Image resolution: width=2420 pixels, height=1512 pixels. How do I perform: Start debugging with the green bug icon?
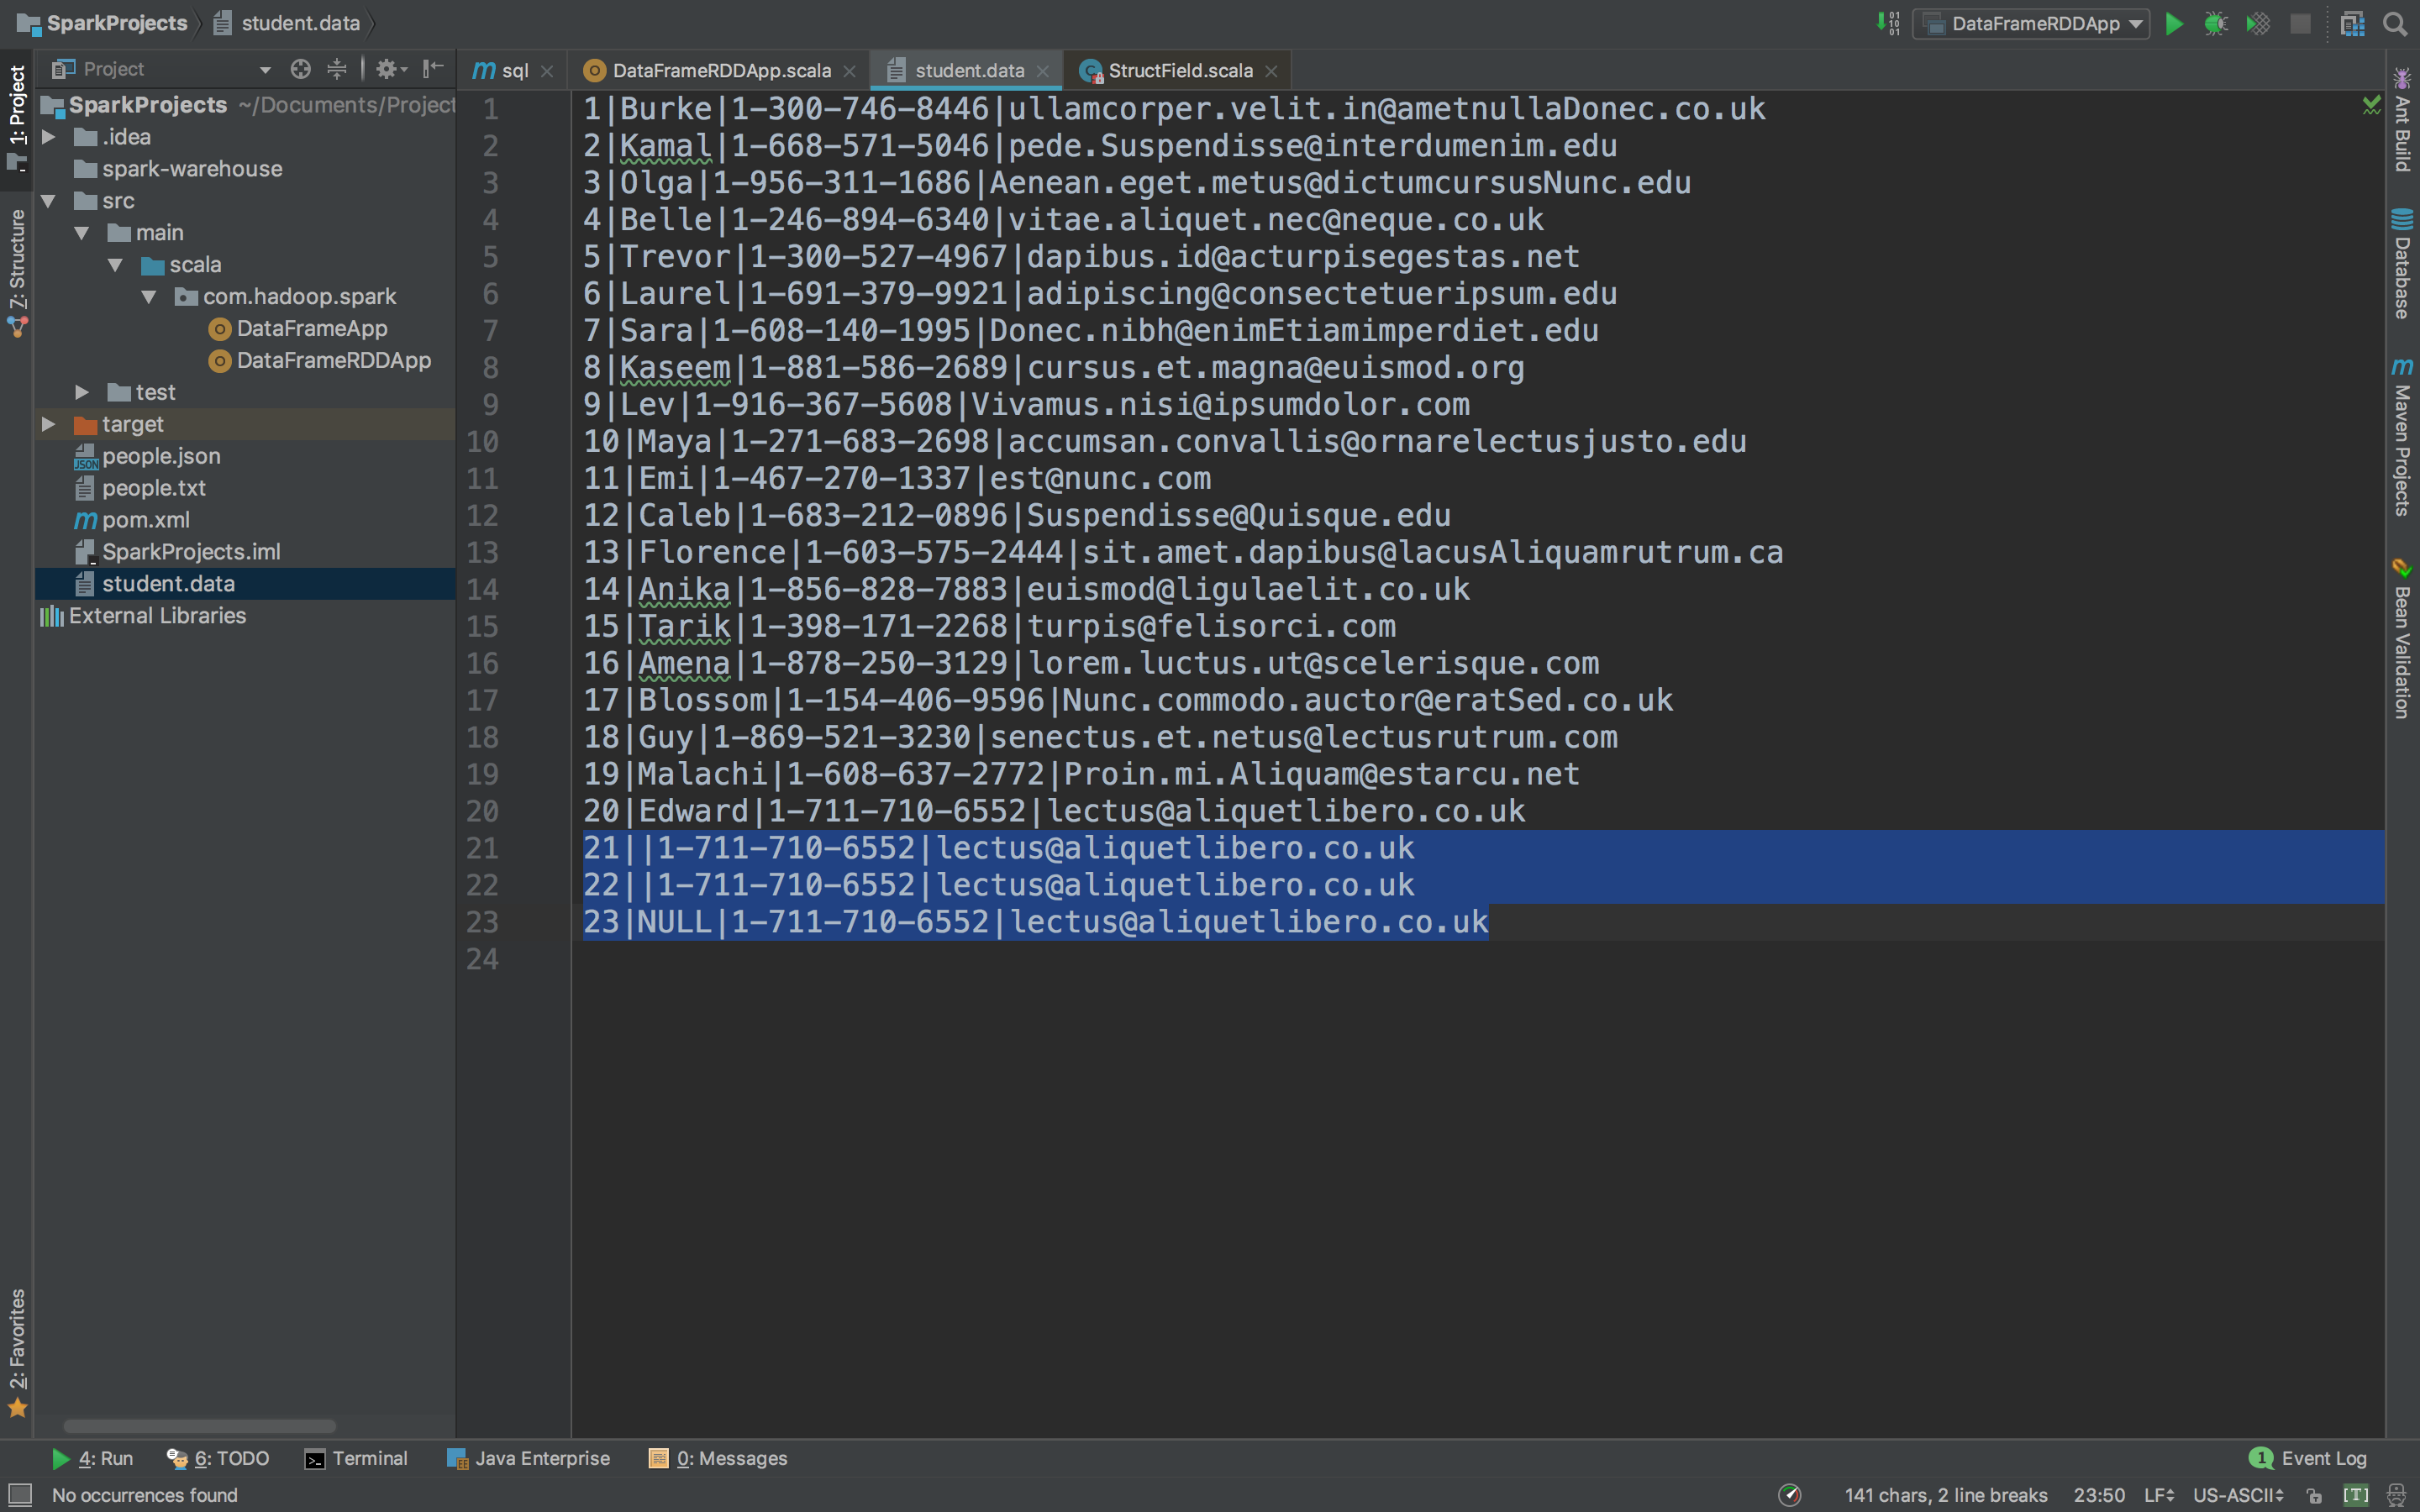2216,23
